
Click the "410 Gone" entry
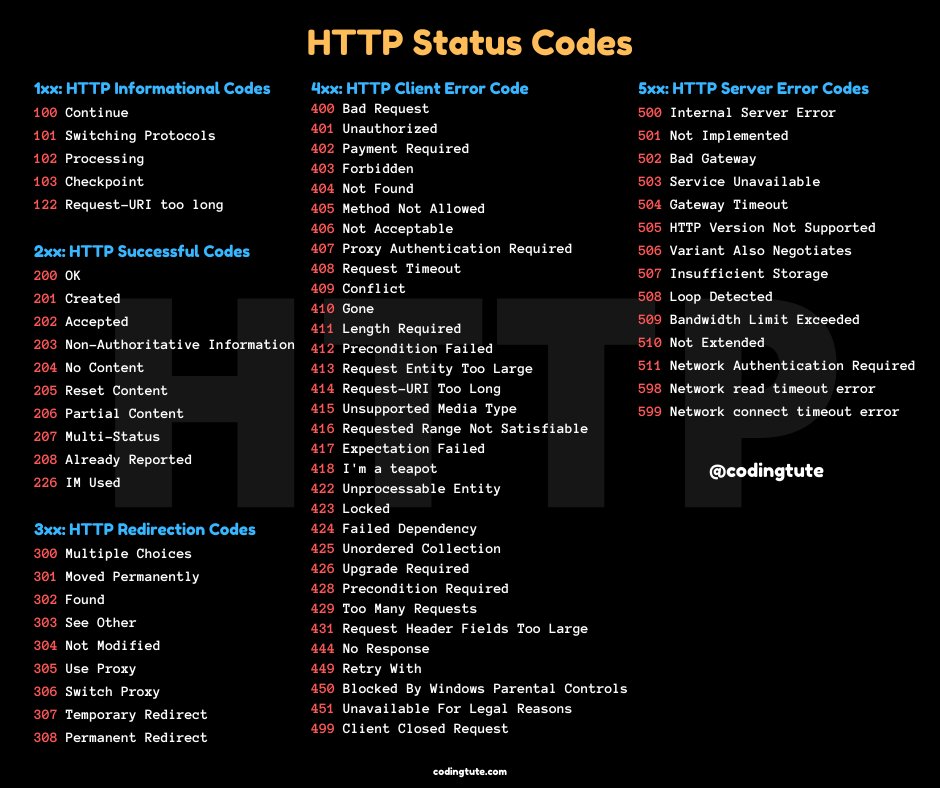tap(342, 309)
